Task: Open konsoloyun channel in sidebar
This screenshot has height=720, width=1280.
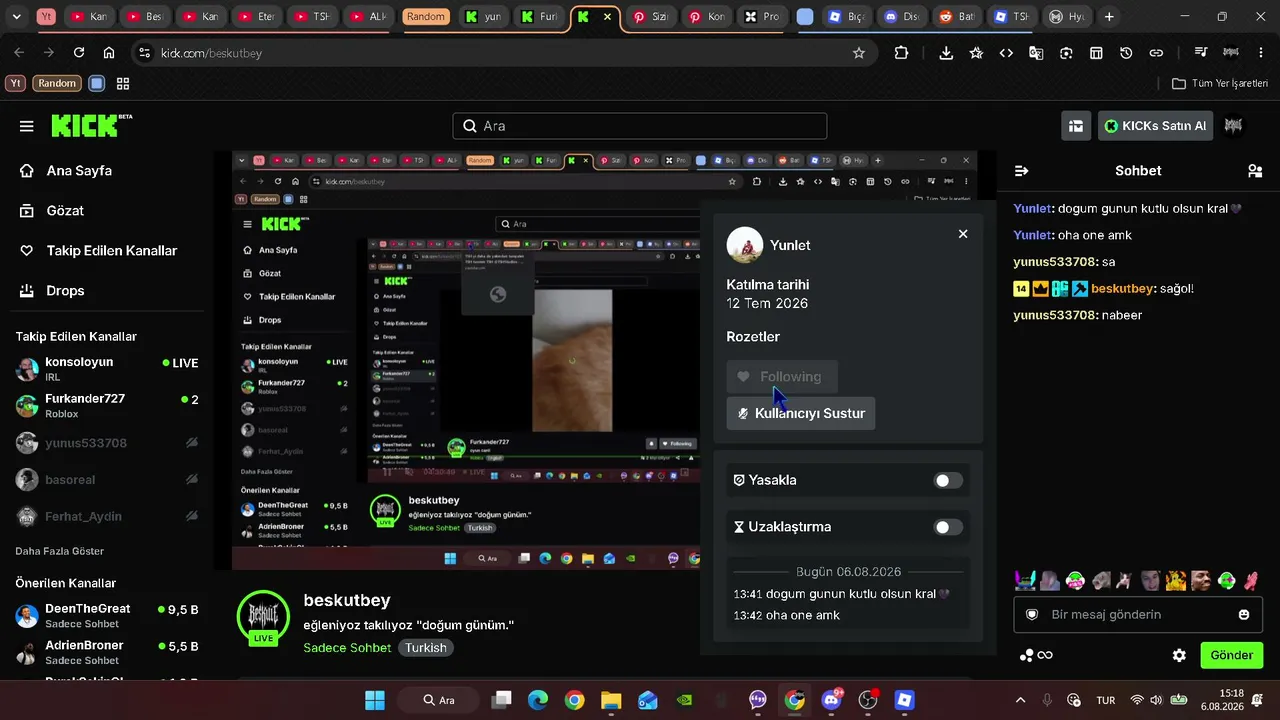Action: tap(106, 369)
